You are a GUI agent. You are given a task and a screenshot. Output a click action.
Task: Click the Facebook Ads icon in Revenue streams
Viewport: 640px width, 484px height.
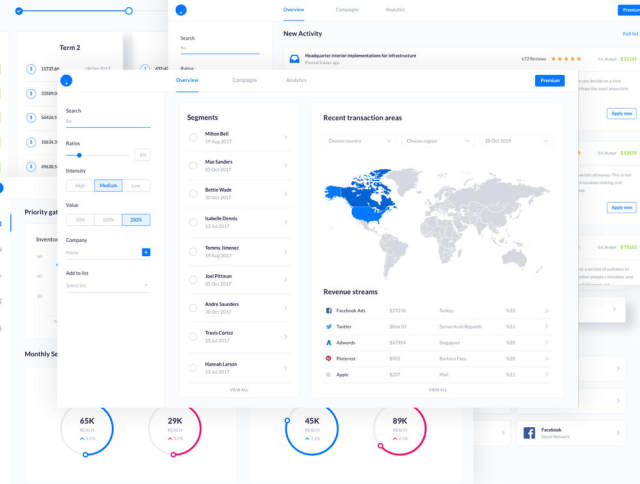(329, 311)
